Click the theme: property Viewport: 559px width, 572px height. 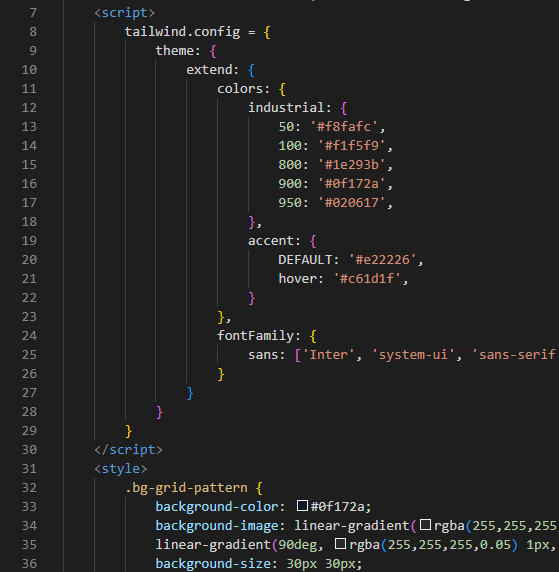click(x=178, y=51)
